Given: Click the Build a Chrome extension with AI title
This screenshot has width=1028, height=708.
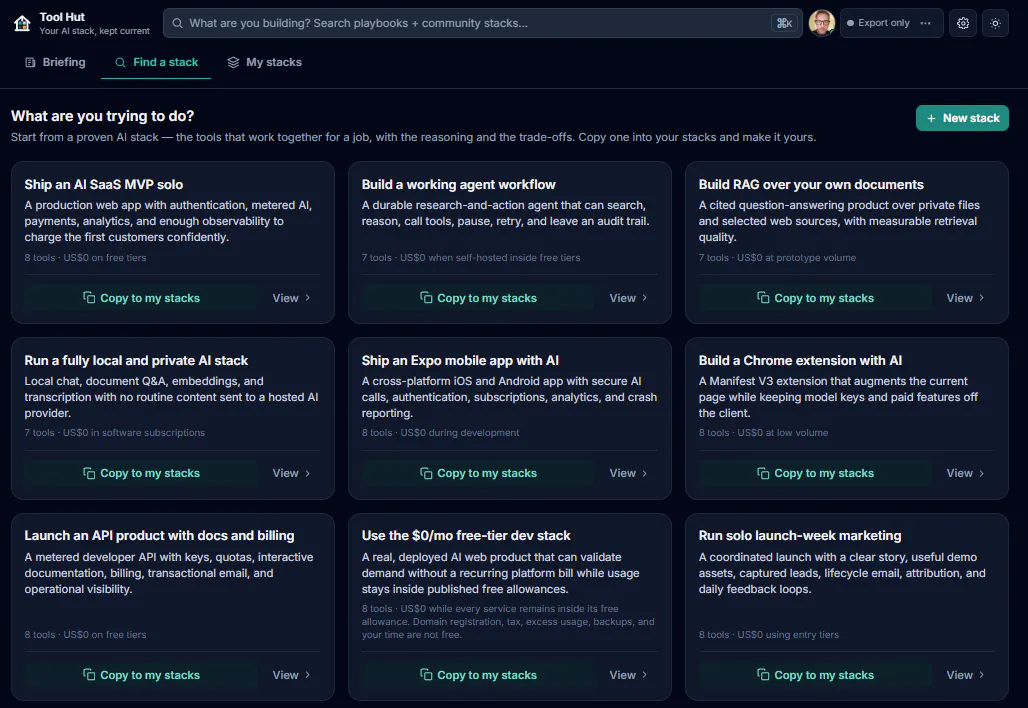Looking at the screenshot, I should point(800,361).
